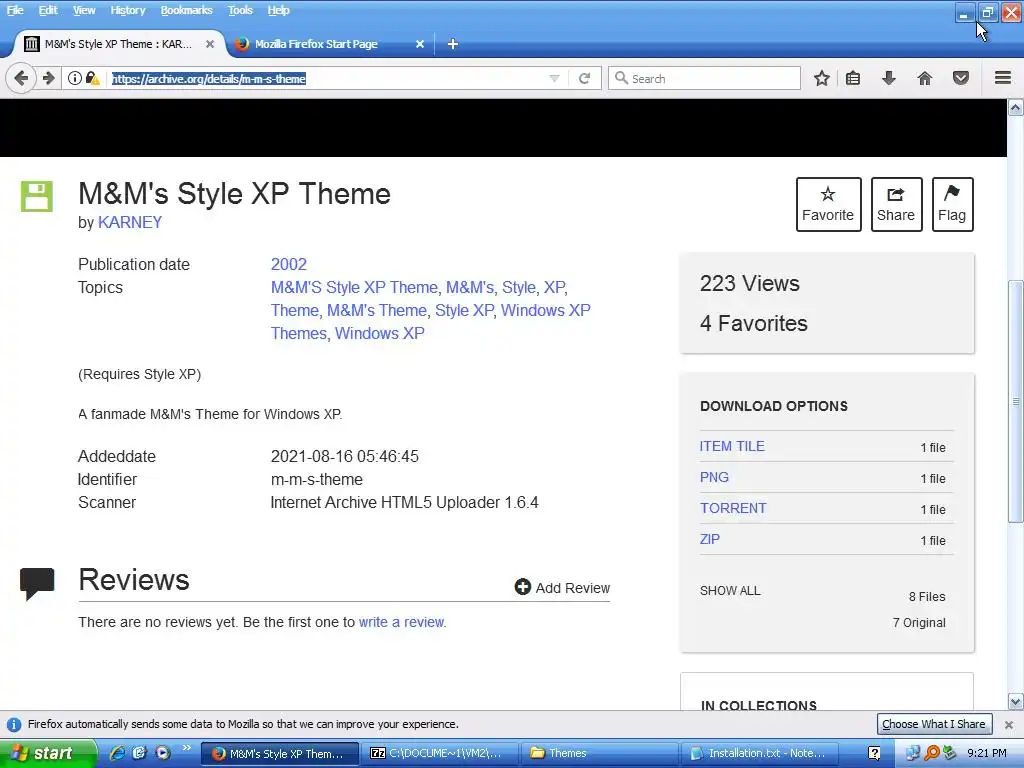Image resolution: width=1024 pixels, height=768 pixels.
Task: Switch to the 7-Zip taskbar window
Action: point(439,753)
